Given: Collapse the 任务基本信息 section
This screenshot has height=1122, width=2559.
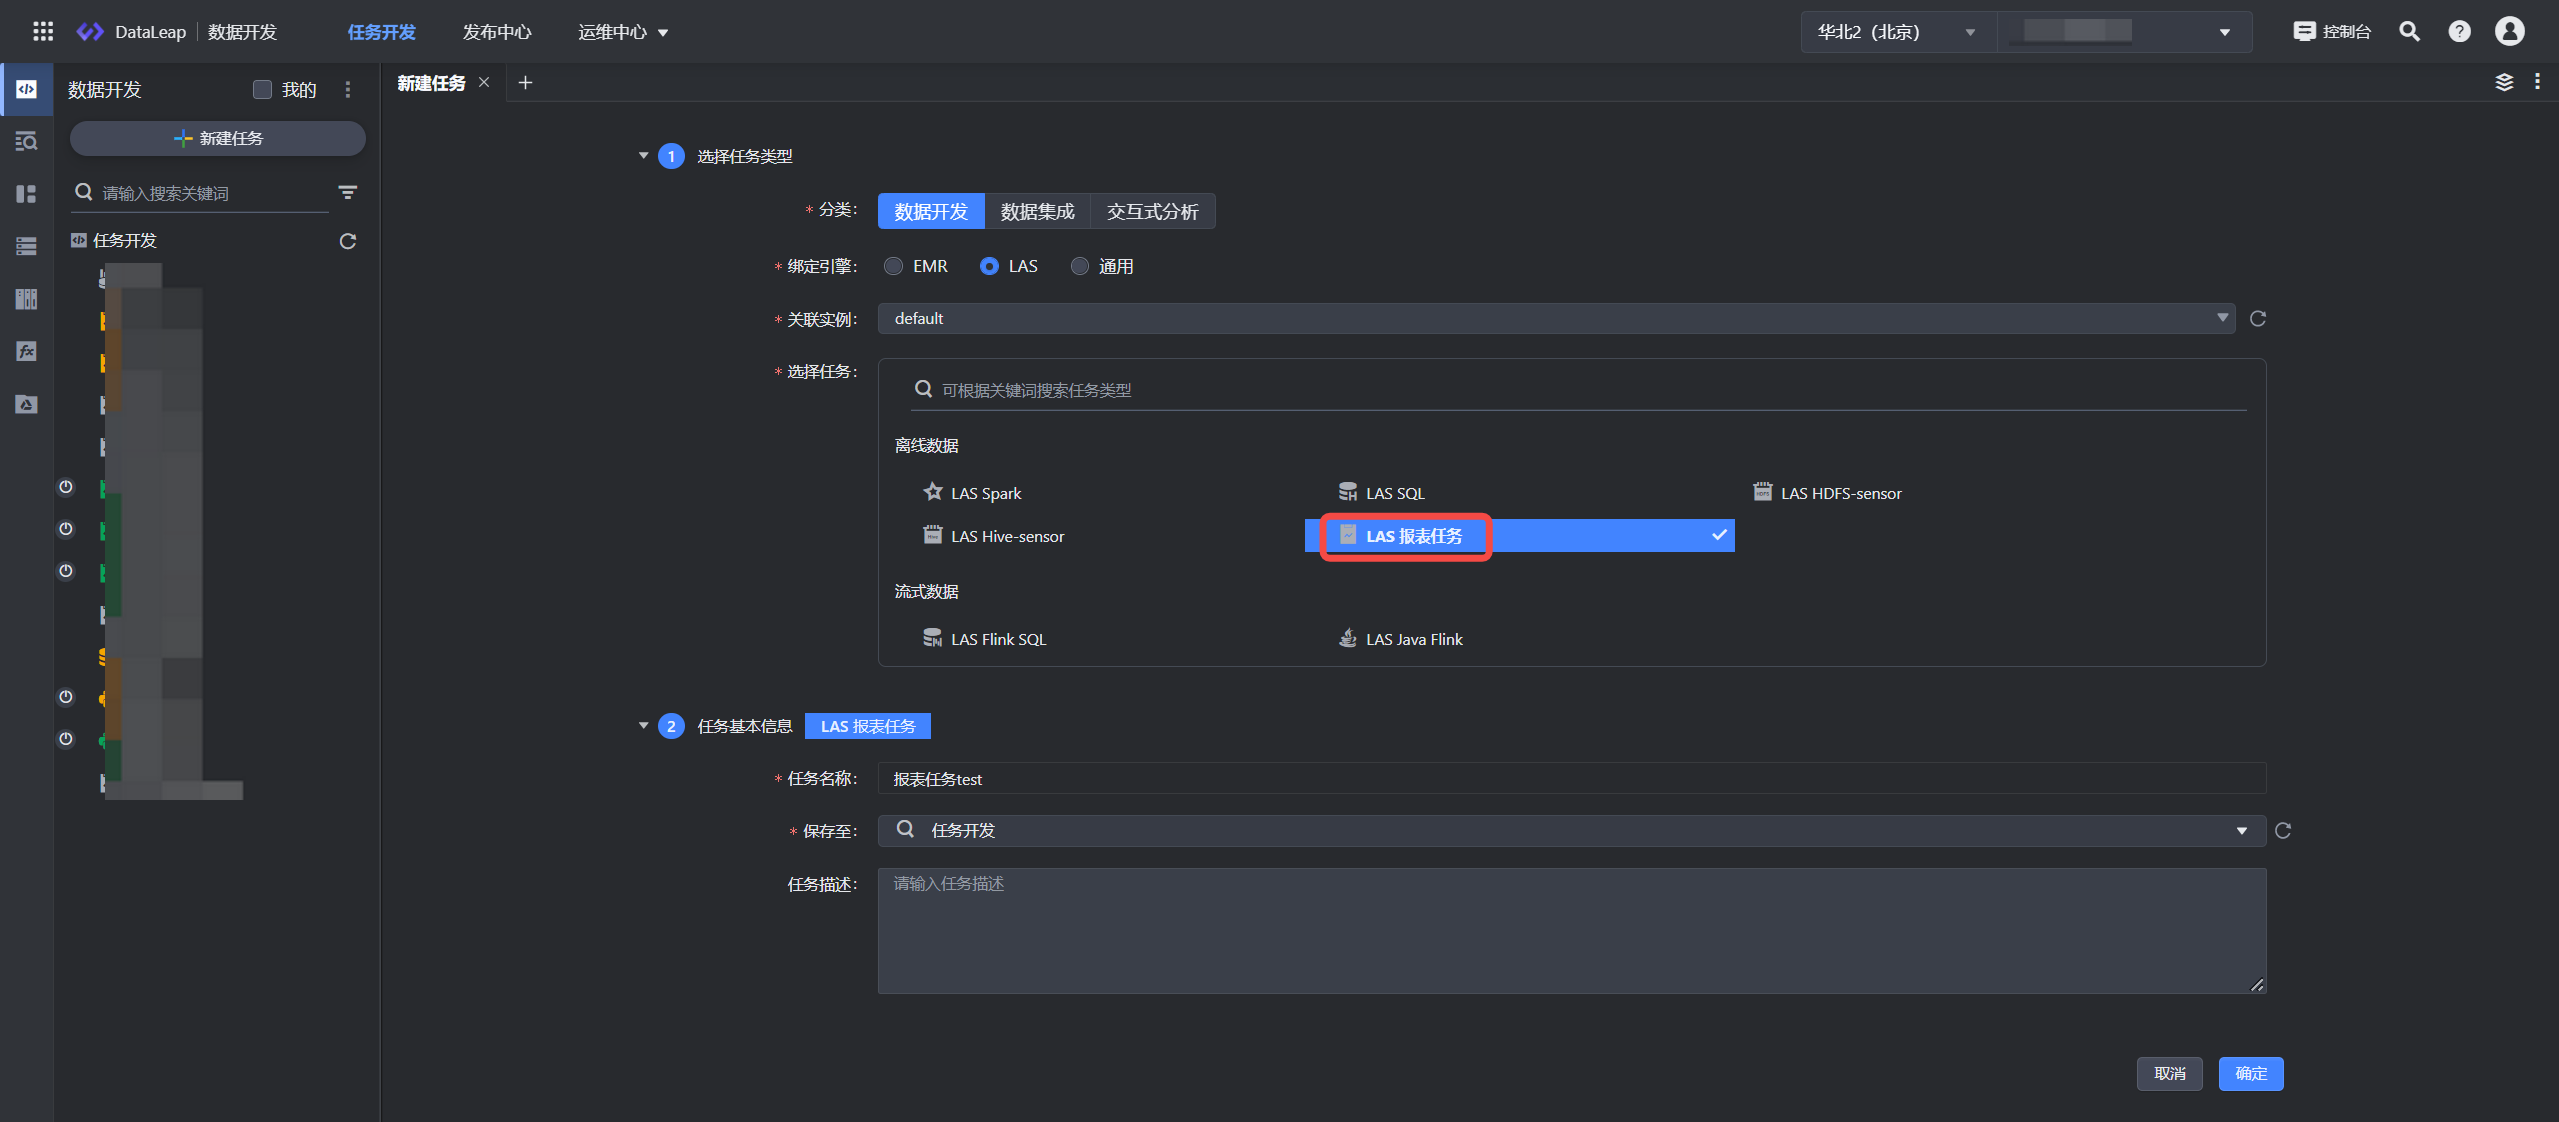Looking at the screenshot, I should pos(643,726).
